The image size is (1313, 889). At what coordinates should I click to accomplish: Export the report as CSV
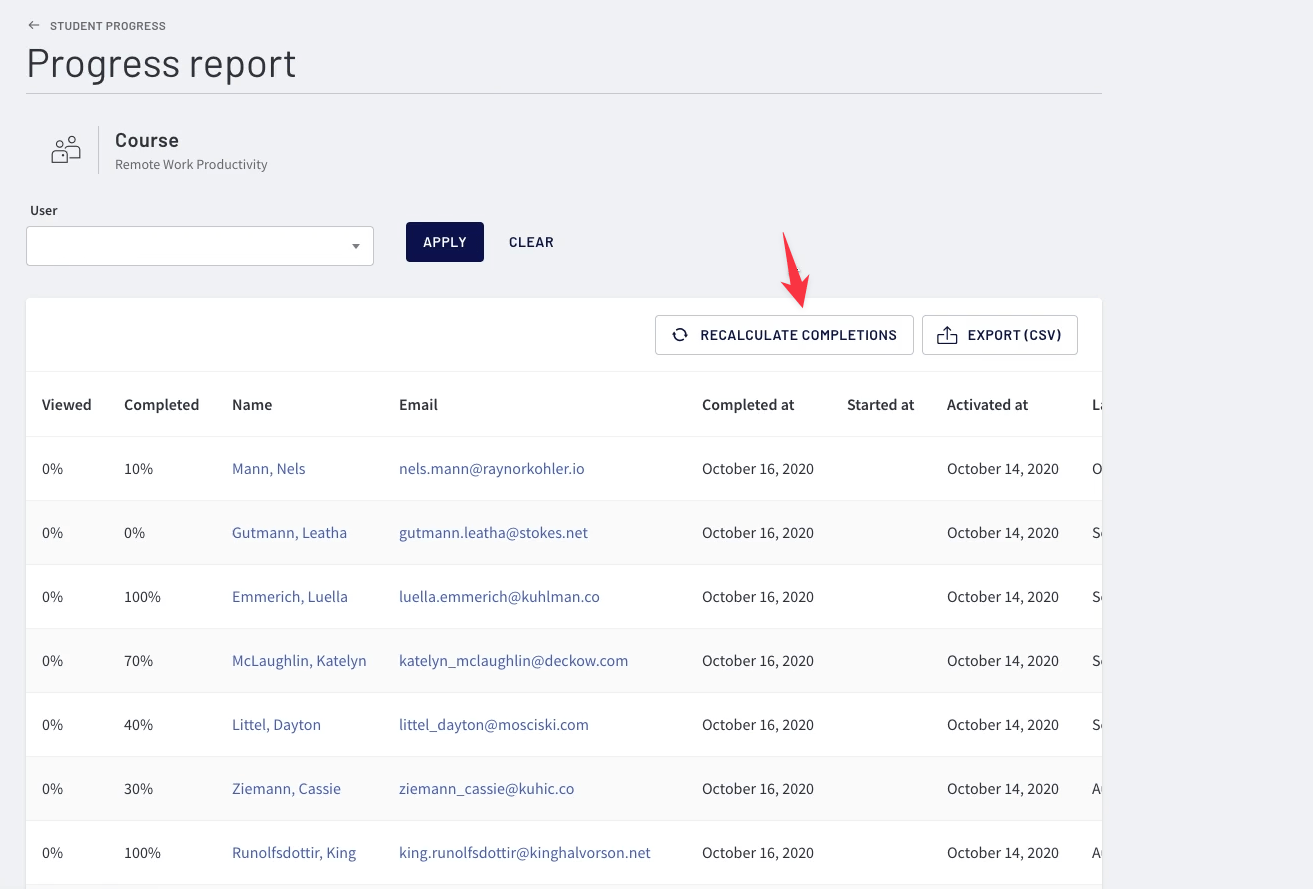999,335
